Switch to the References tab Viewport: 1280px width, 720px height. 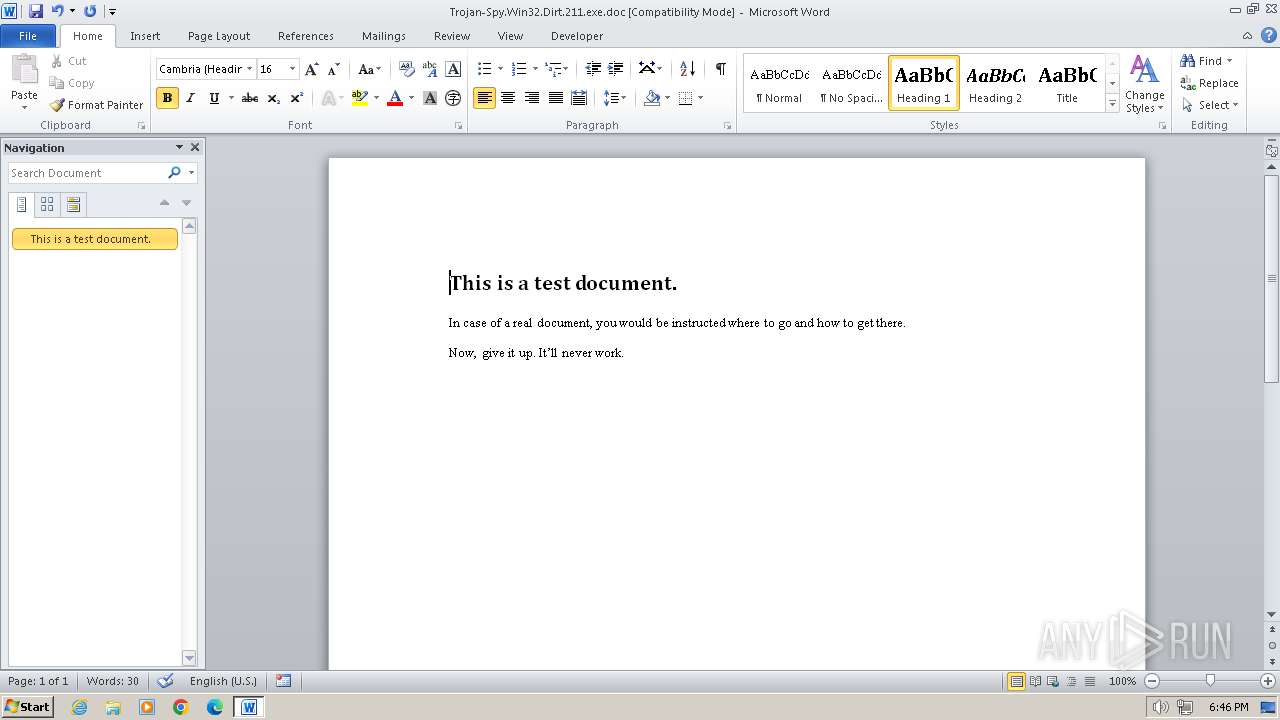tap(306, 36)
